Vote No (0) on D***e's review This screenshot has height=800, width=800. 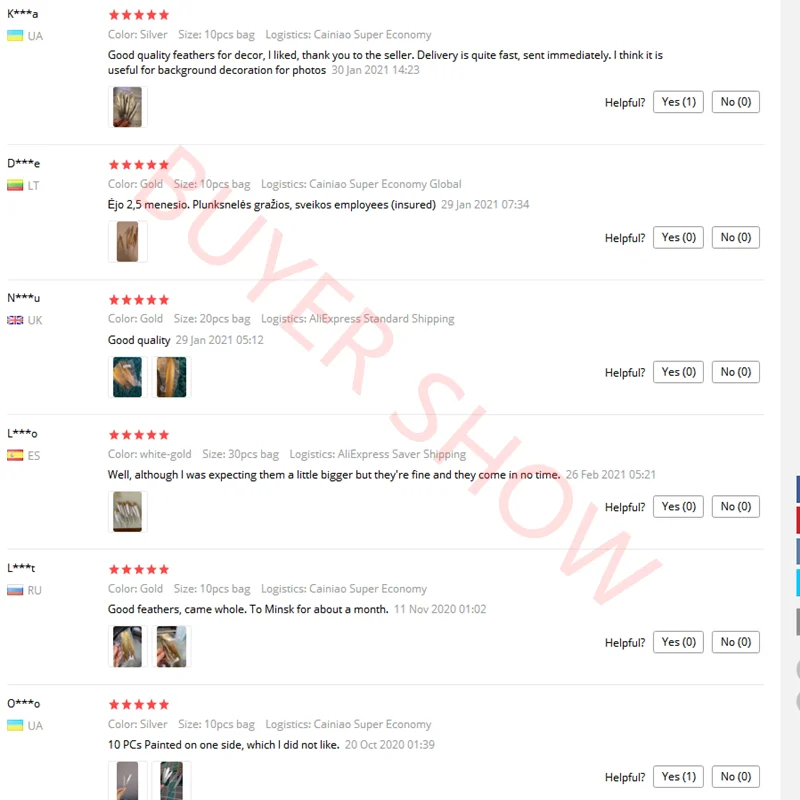pos(735,237)
